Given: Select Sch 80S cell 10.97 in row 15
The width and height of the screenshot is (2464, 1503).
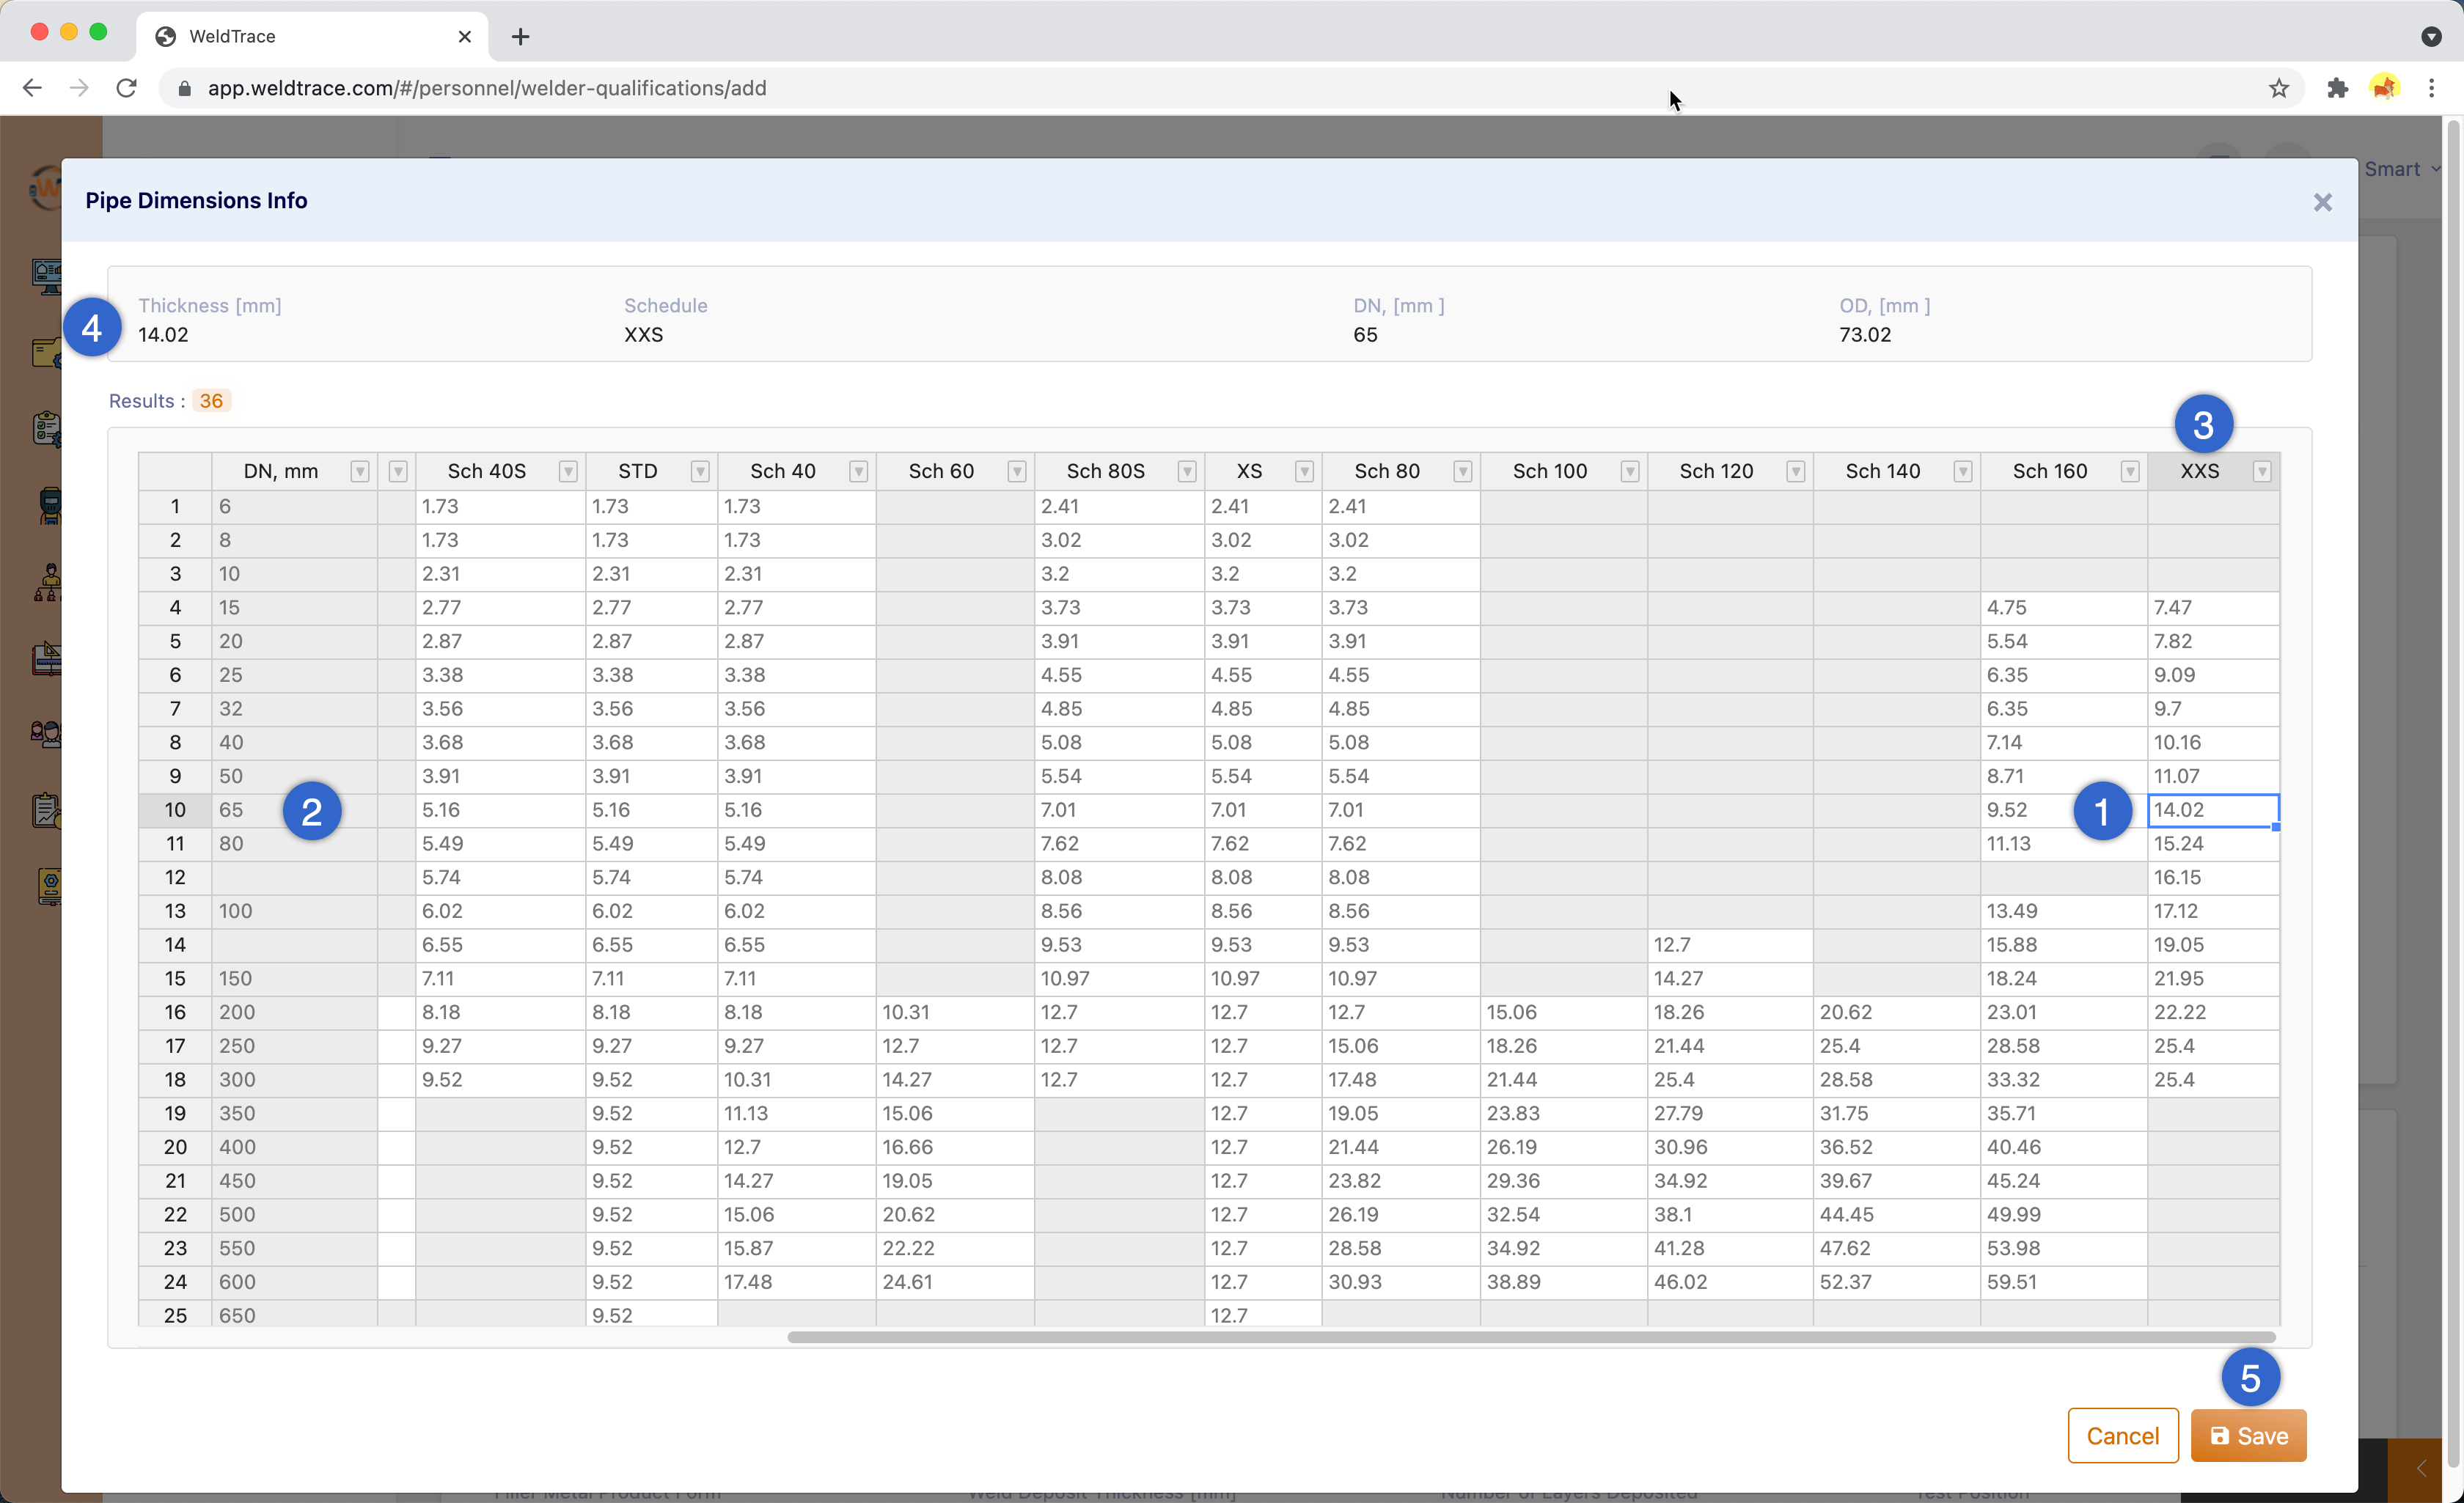Looking at the screenshot, I should [x=1119, y=979].
